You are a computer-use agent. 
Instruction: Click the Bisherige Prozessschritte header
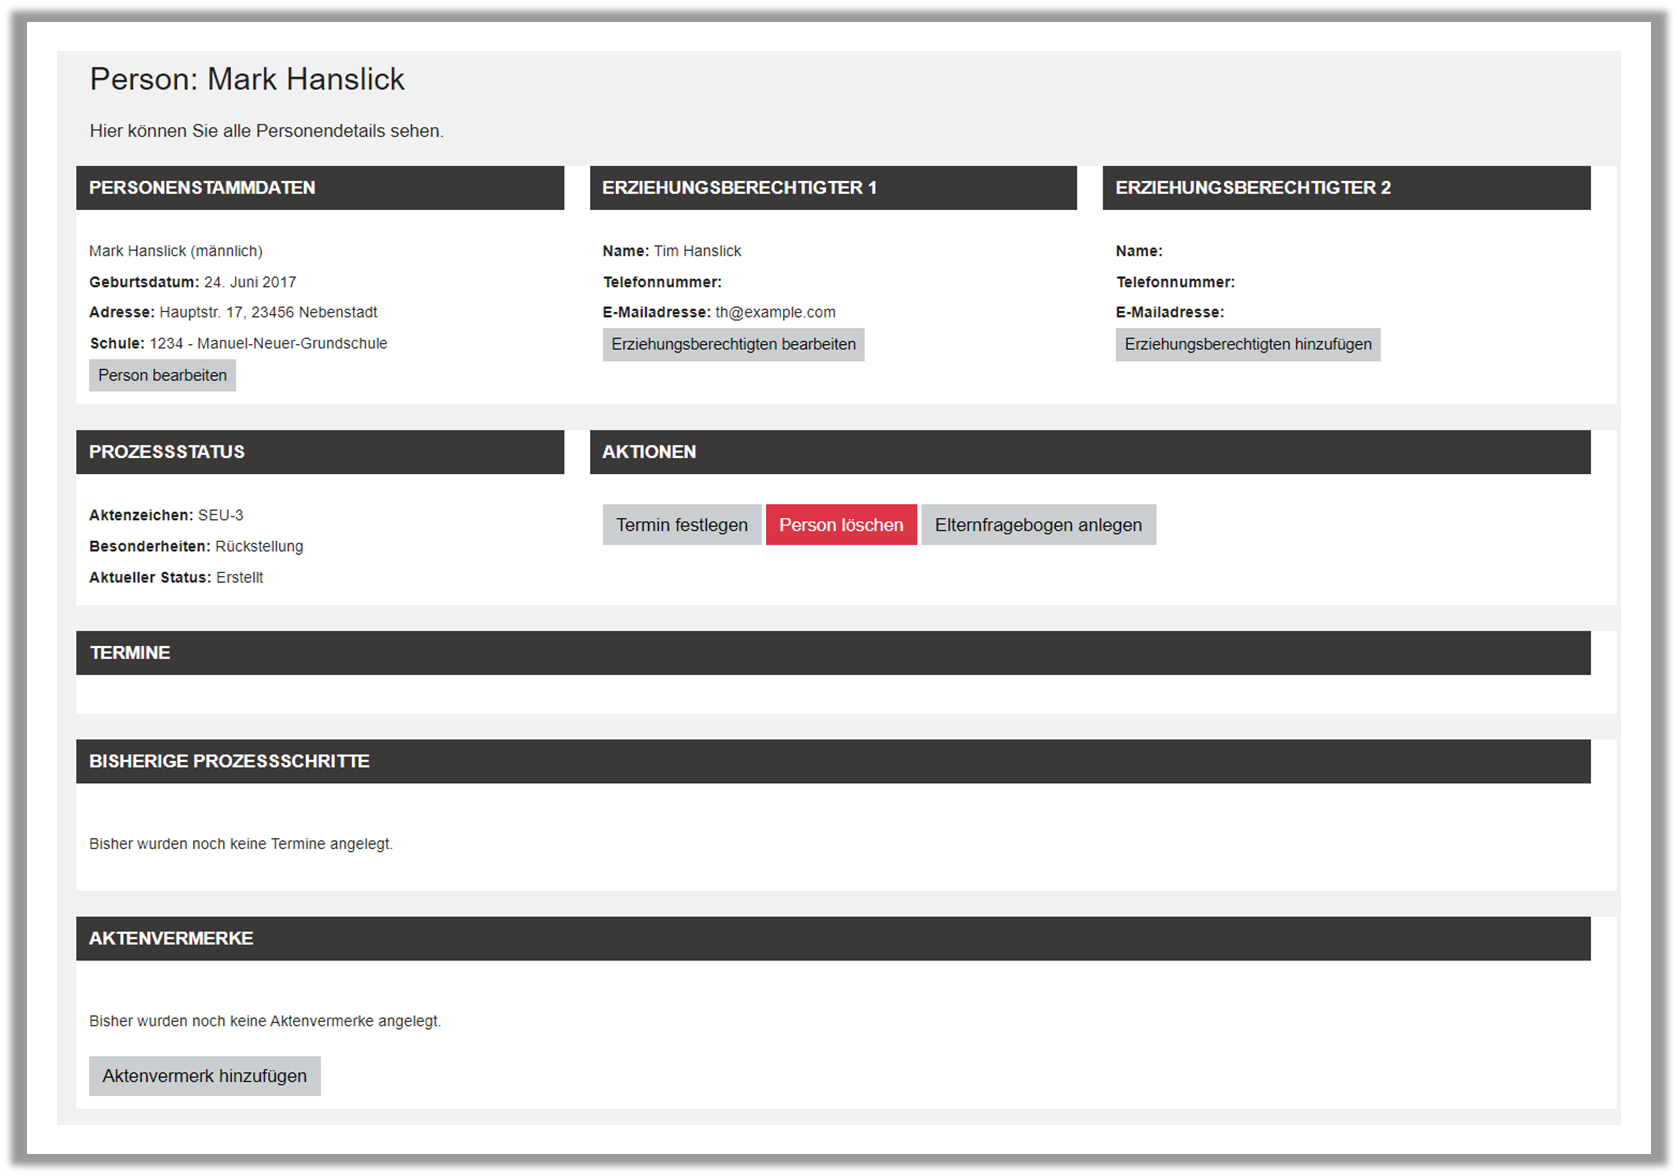pos(832,761)
